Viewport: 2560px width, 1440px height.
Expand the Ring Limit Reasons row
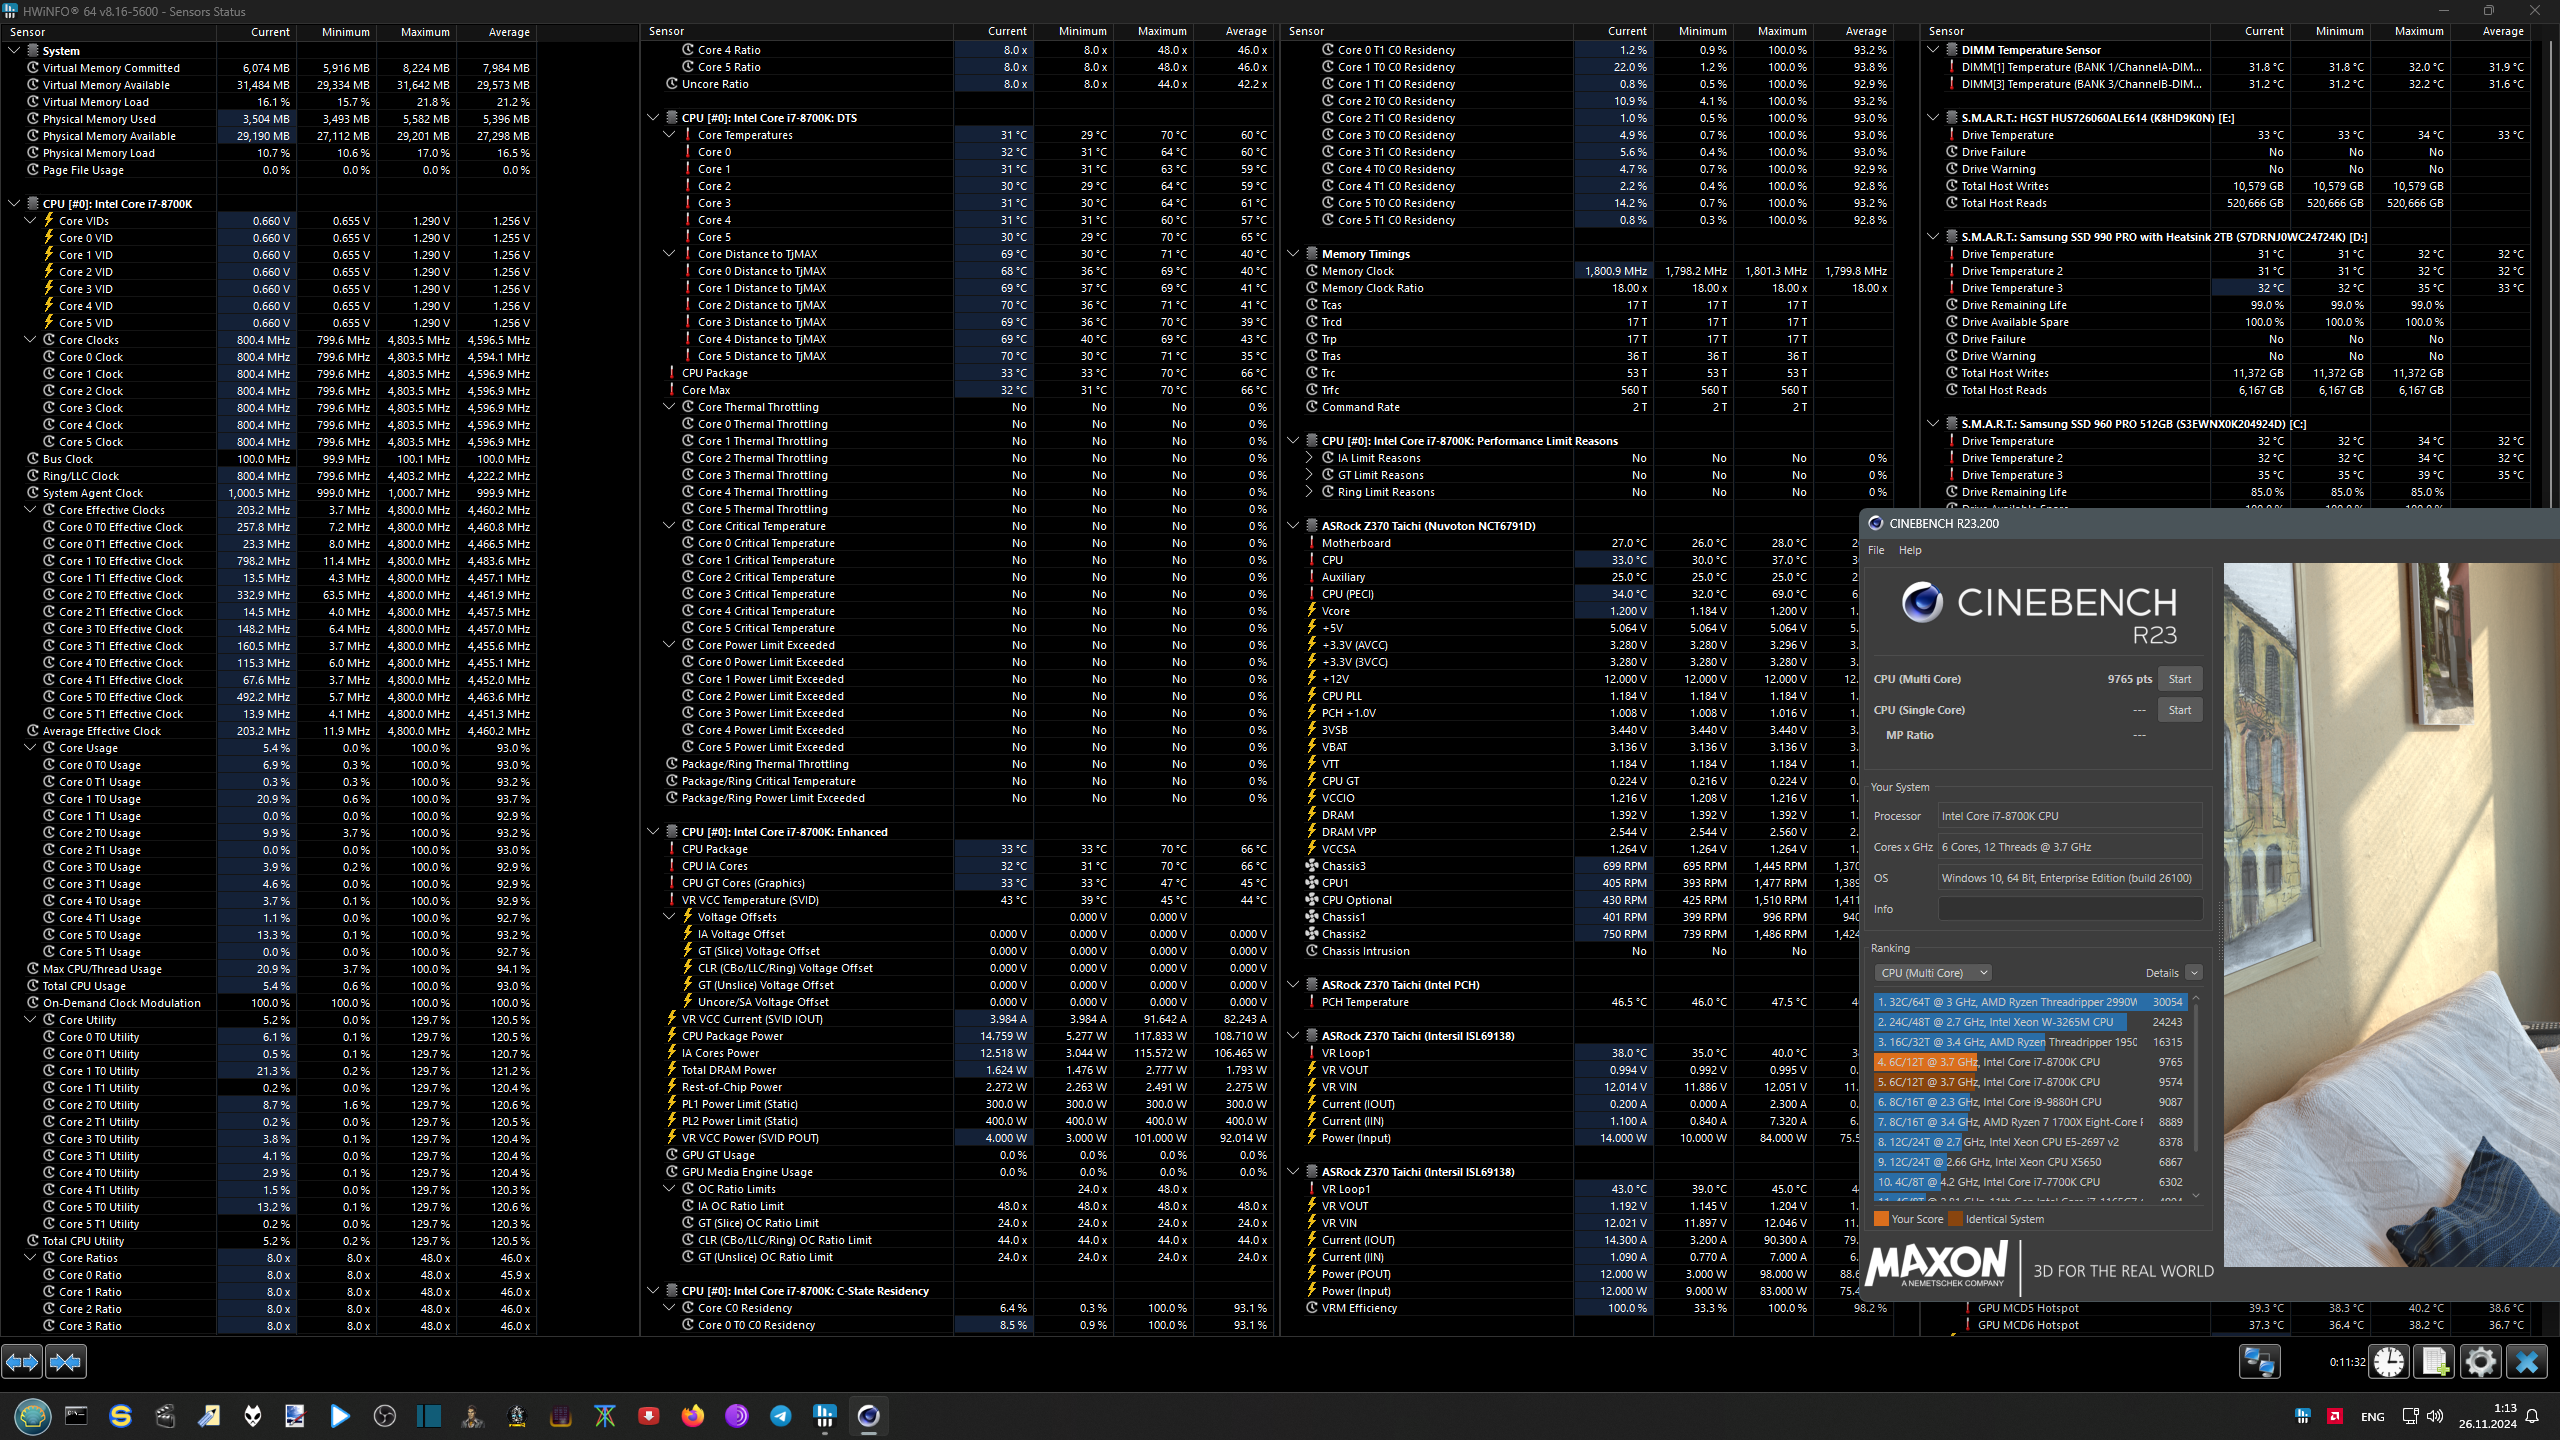(x=1309, y=492)
